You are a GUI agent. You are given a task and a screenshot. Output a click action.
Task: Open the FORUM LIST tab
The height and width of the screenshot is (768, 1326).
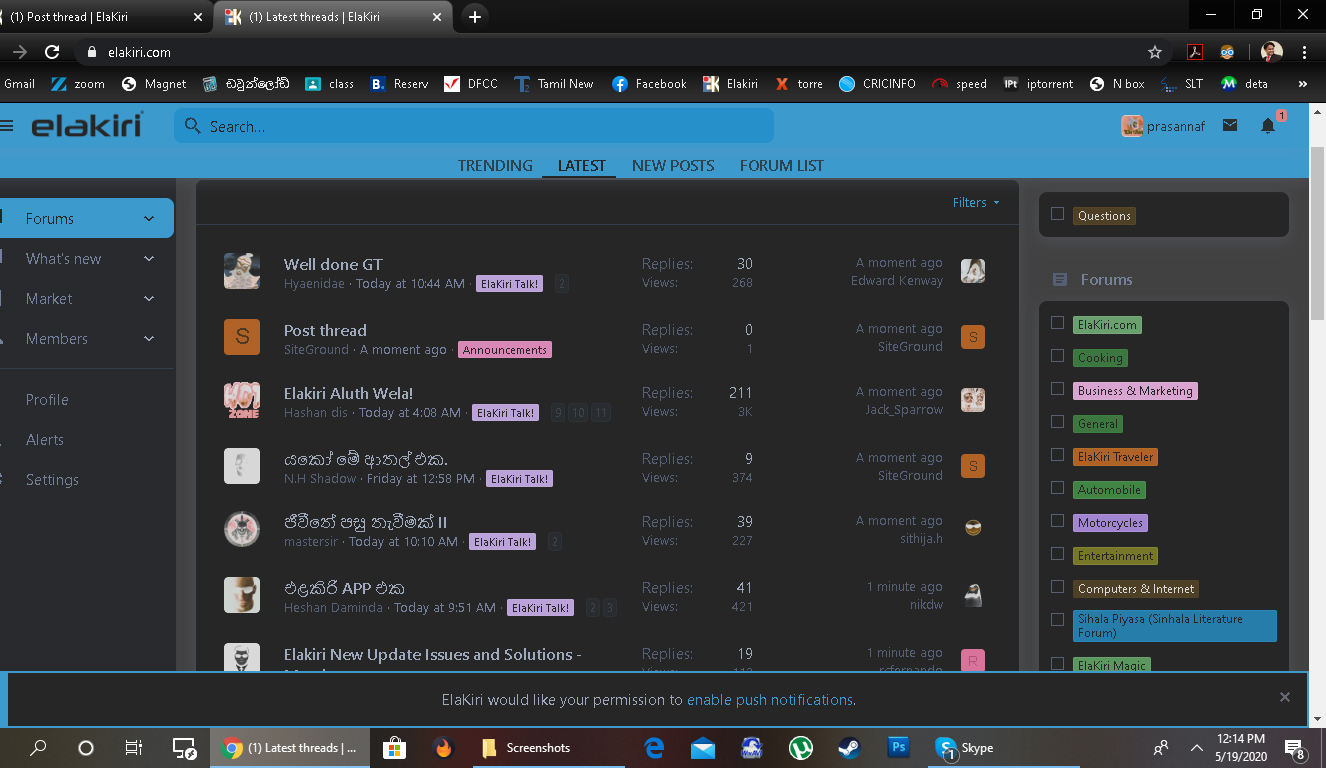click(x=782, y=165)
